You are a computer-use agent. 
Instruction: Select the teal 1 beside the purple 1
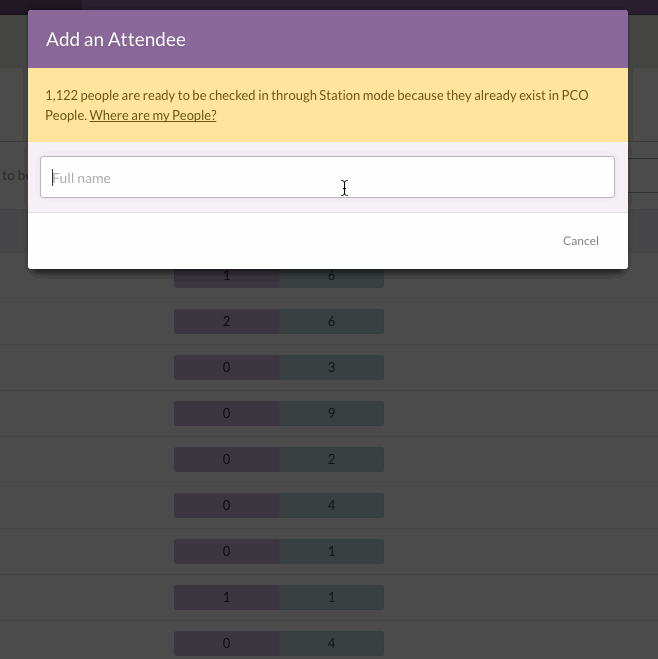tap(332, 598)
